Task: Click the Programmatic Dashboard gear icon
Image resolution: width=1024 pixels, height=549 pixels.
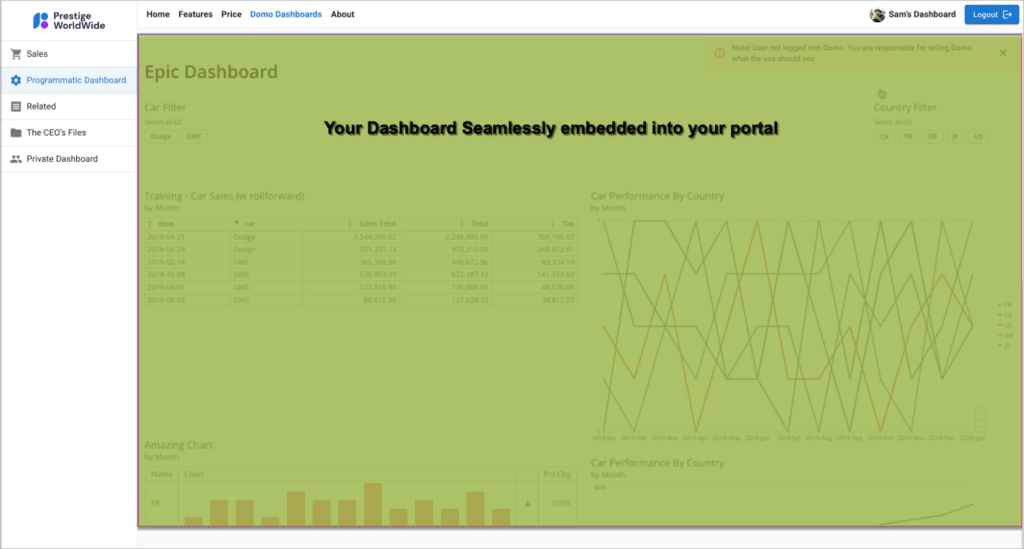Action: 16,80
